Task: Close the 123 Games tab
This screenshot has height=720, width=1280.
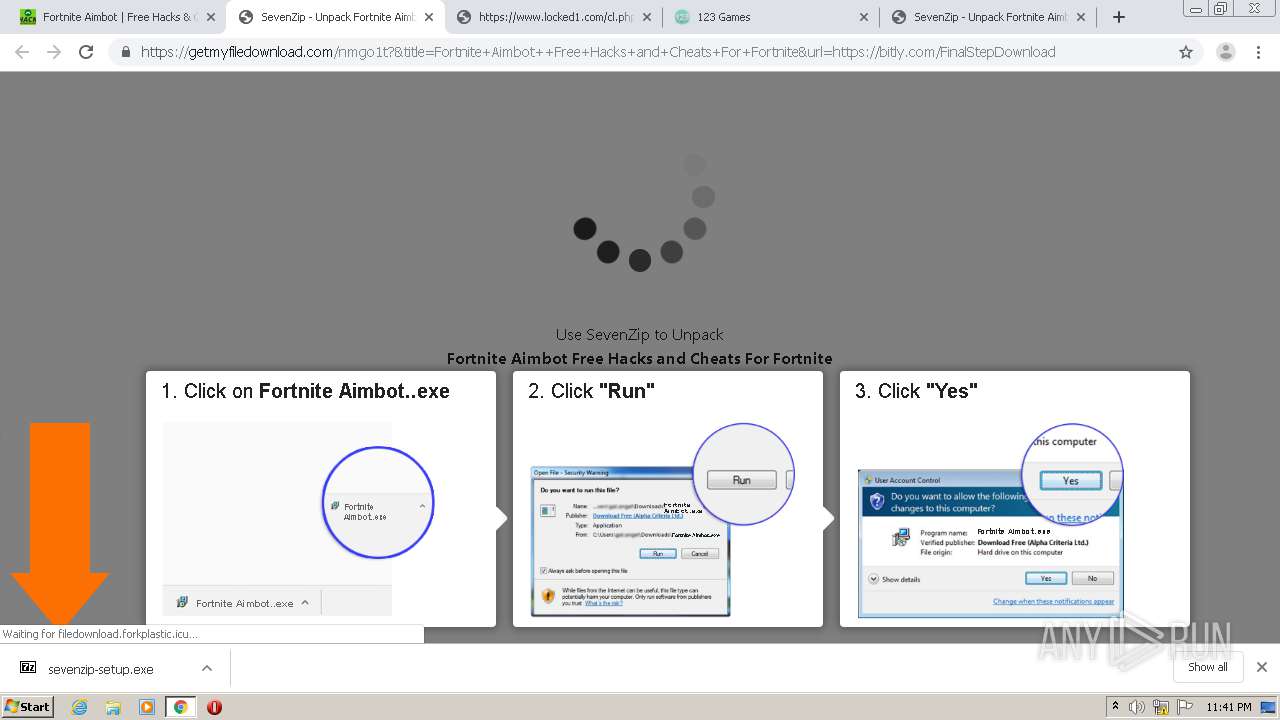Action: click(x=864, y=17)
